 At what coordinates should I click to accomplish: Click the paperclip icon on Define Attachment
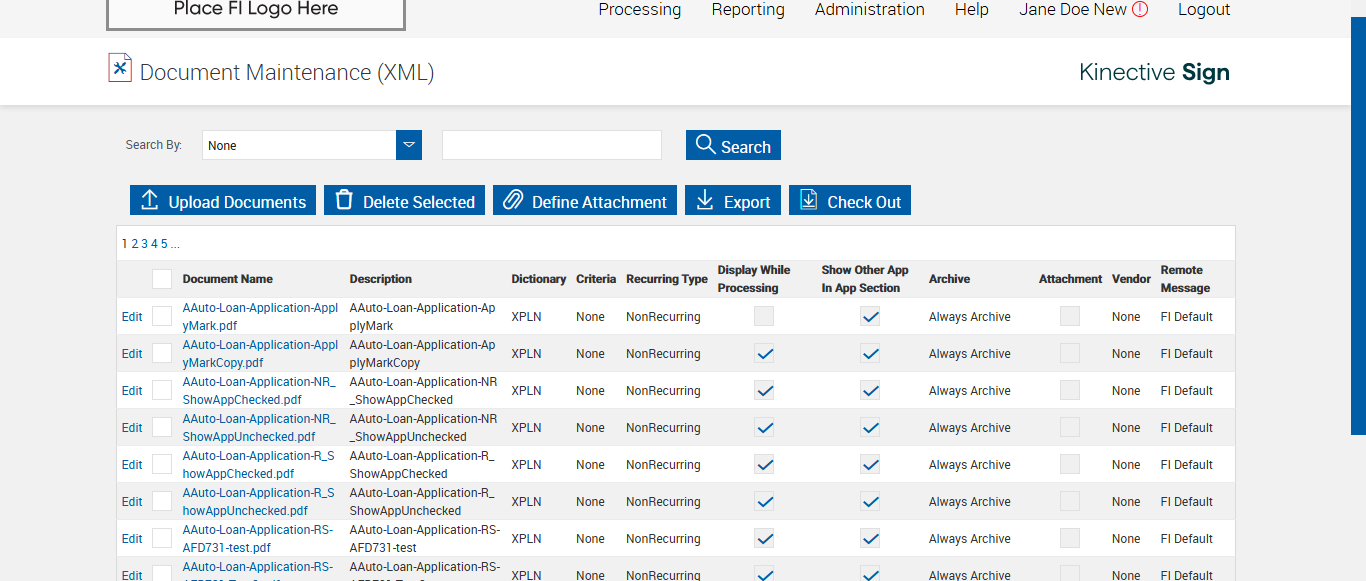click(x=513, y=200)
